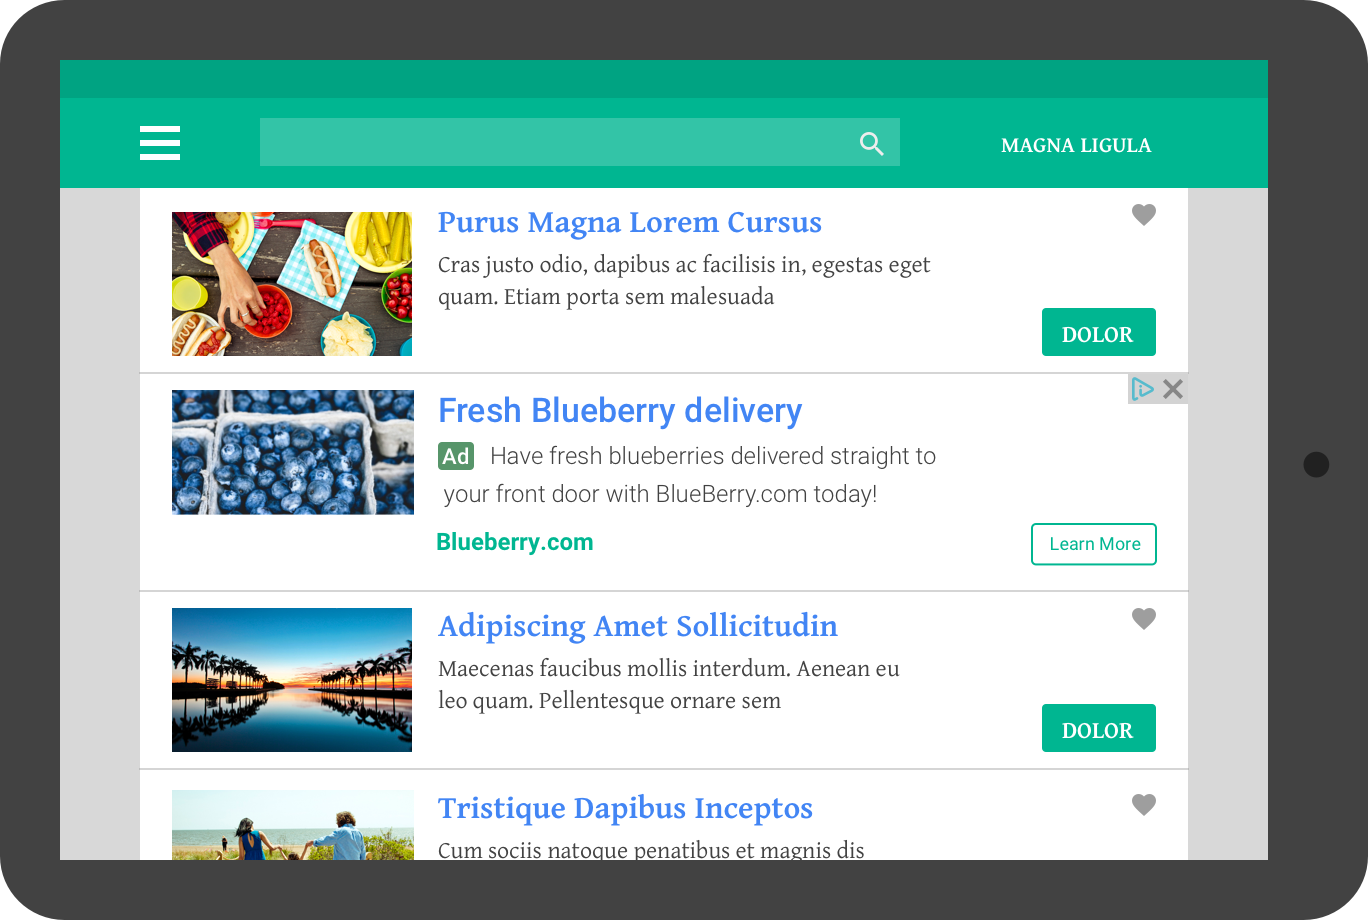Open Fresh Blueberry delivery ad headline
The image size is (1368, 920).
(x=620, y=411)
